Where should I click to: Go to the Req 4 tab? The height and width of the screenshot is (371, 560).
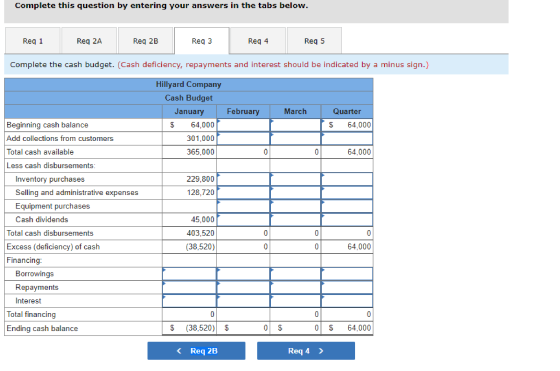258,41
